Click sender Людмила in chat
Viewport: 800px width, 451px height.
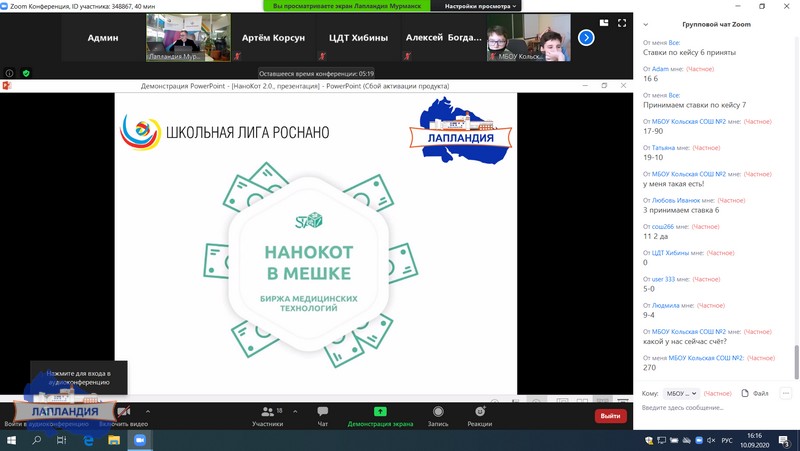point(665,305)
